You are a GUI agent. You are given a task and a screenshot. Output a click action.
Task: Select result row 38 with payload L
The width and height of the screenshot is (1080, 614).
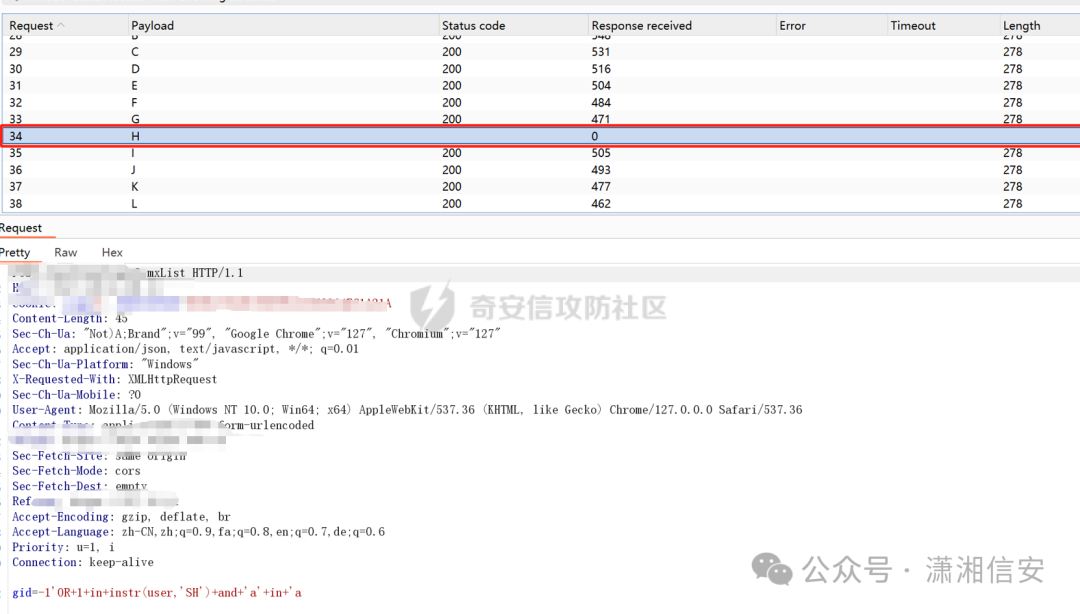pos(540,203)
